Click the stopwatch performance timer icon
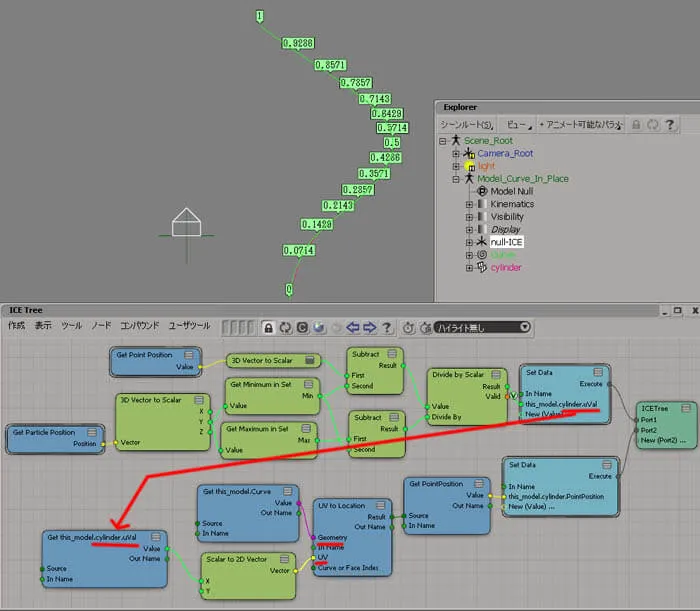This screenshot has height=611, width=700. (x=408, y=328)
